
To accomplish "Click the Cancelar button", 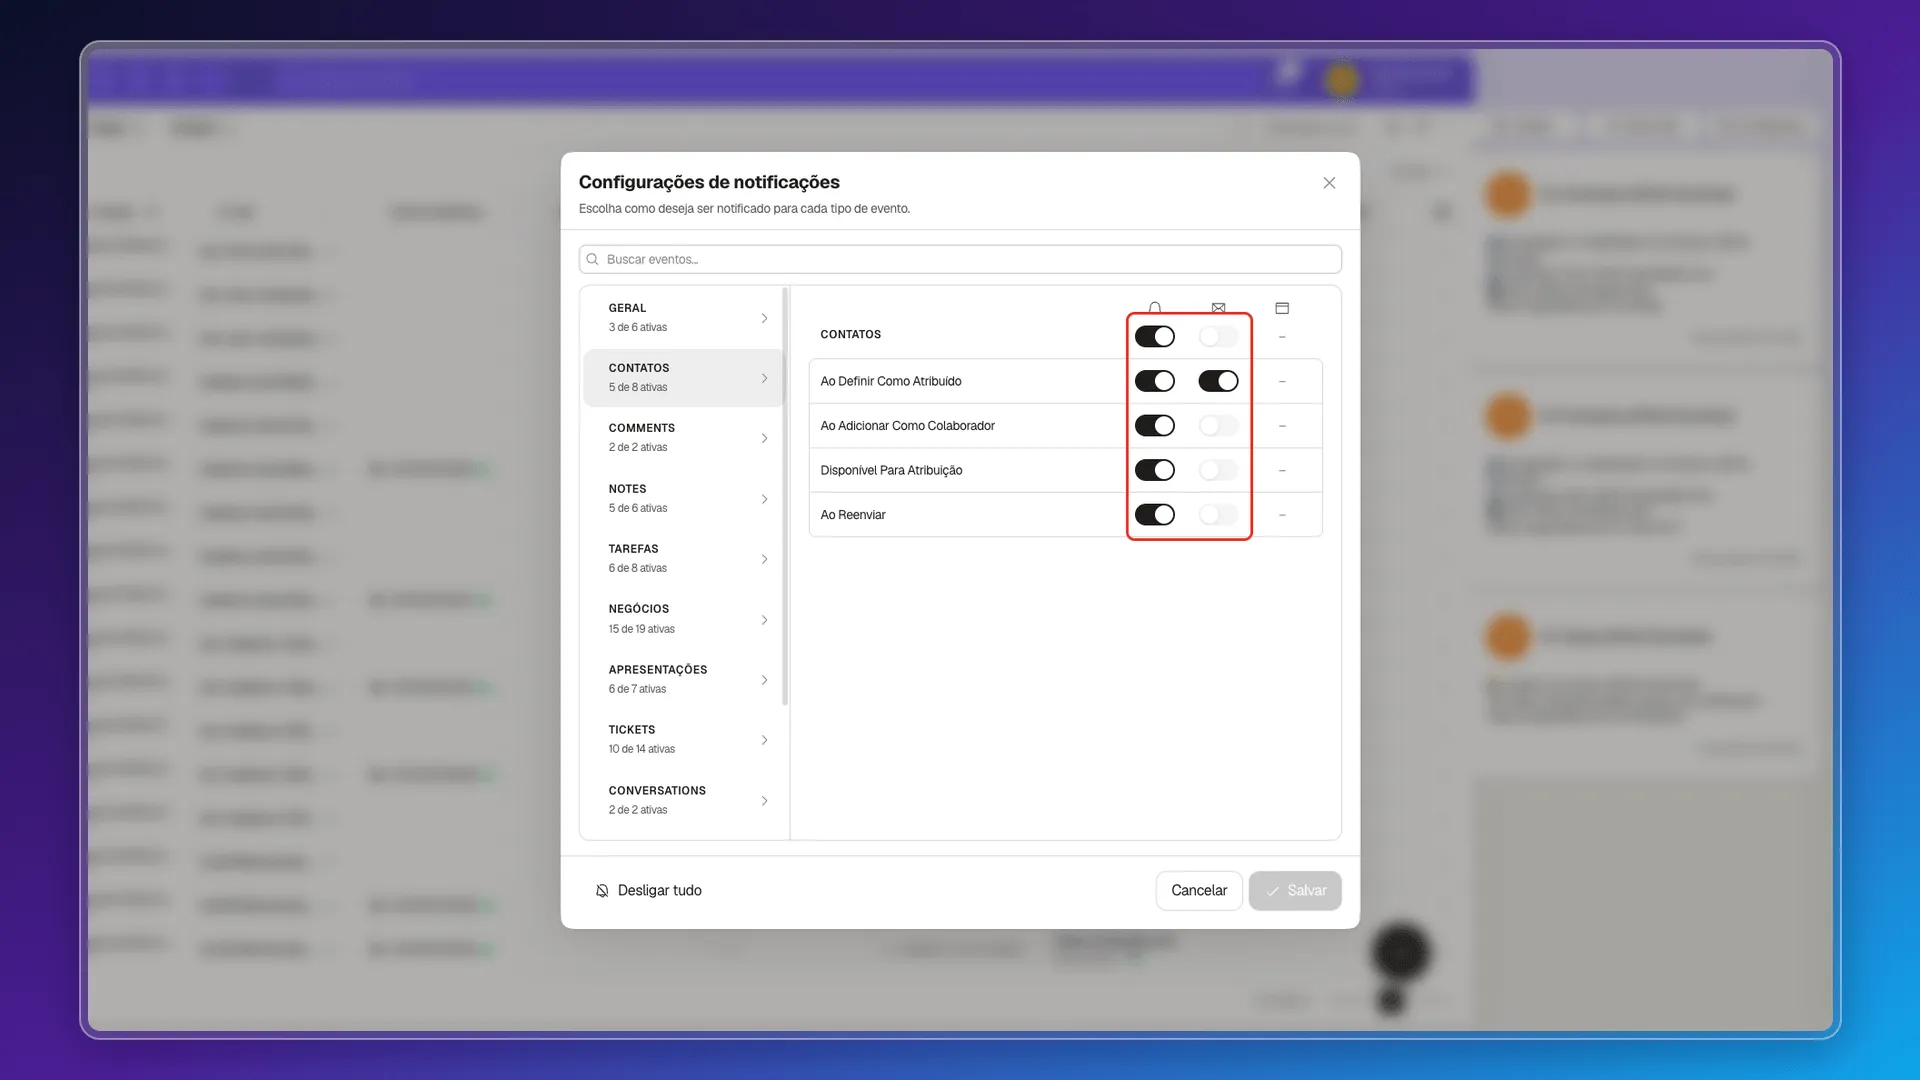I will (1199, 891).
